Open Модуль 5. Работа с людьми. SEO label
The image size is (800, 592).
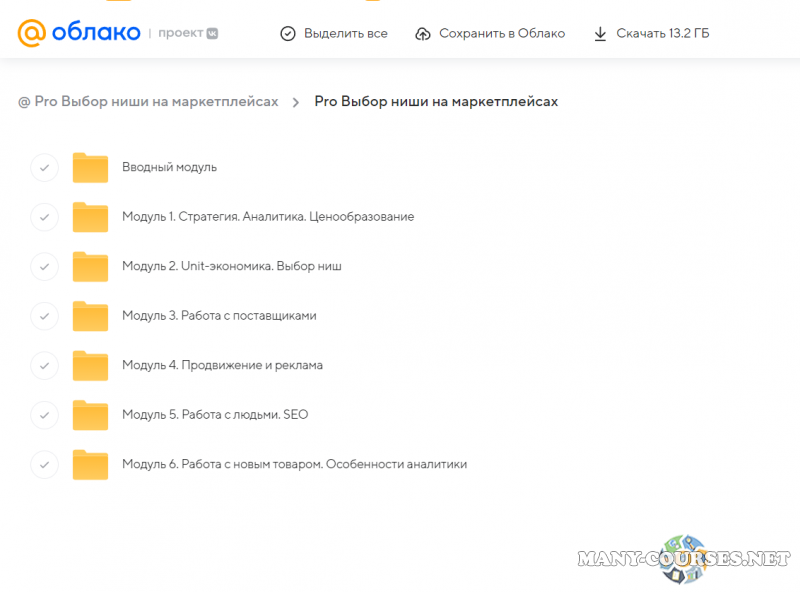pyautogui.click(x=215, y=415)
